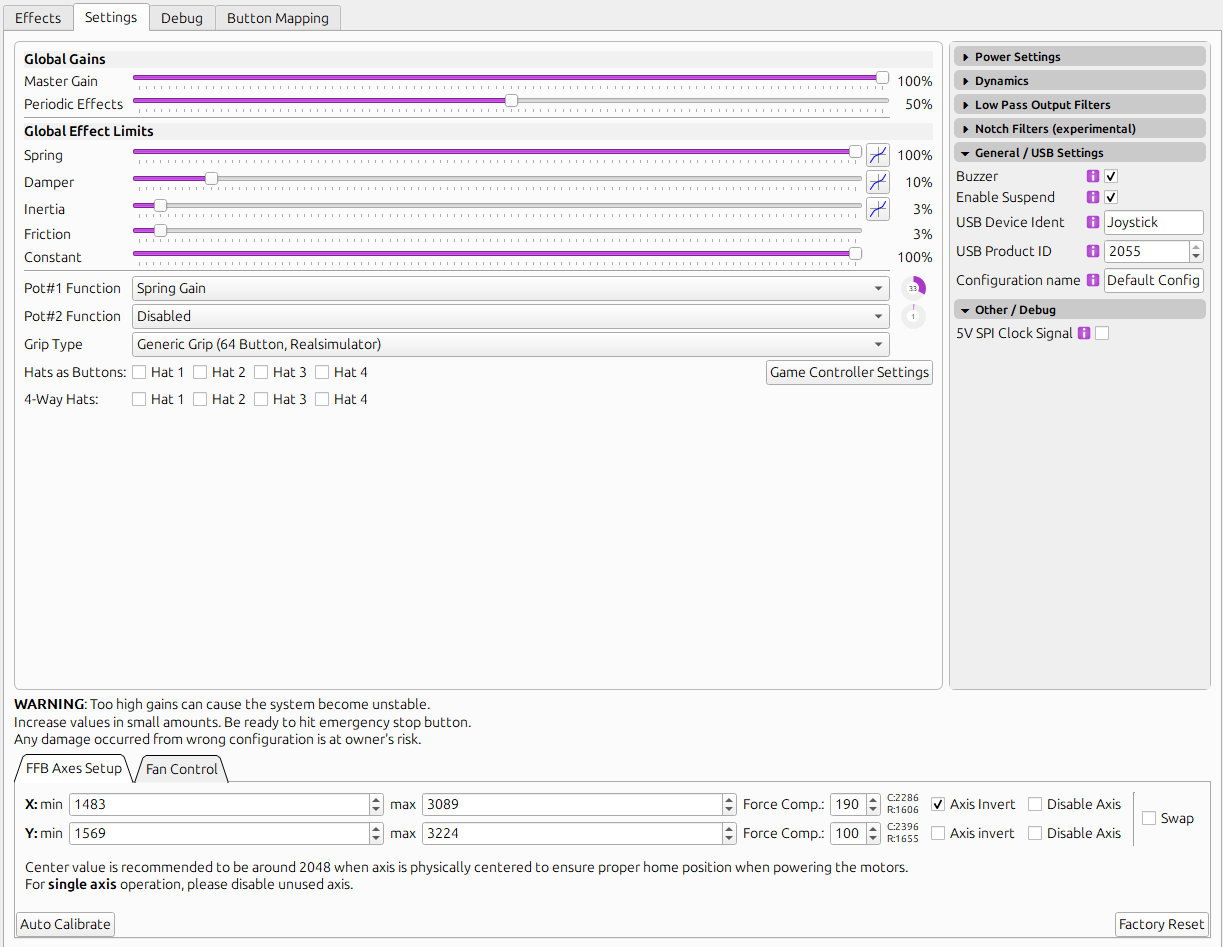Viewport: 1223px width, 947px height.
Task: Click the Periodic Effects slider handle
Action: point(511,100)
